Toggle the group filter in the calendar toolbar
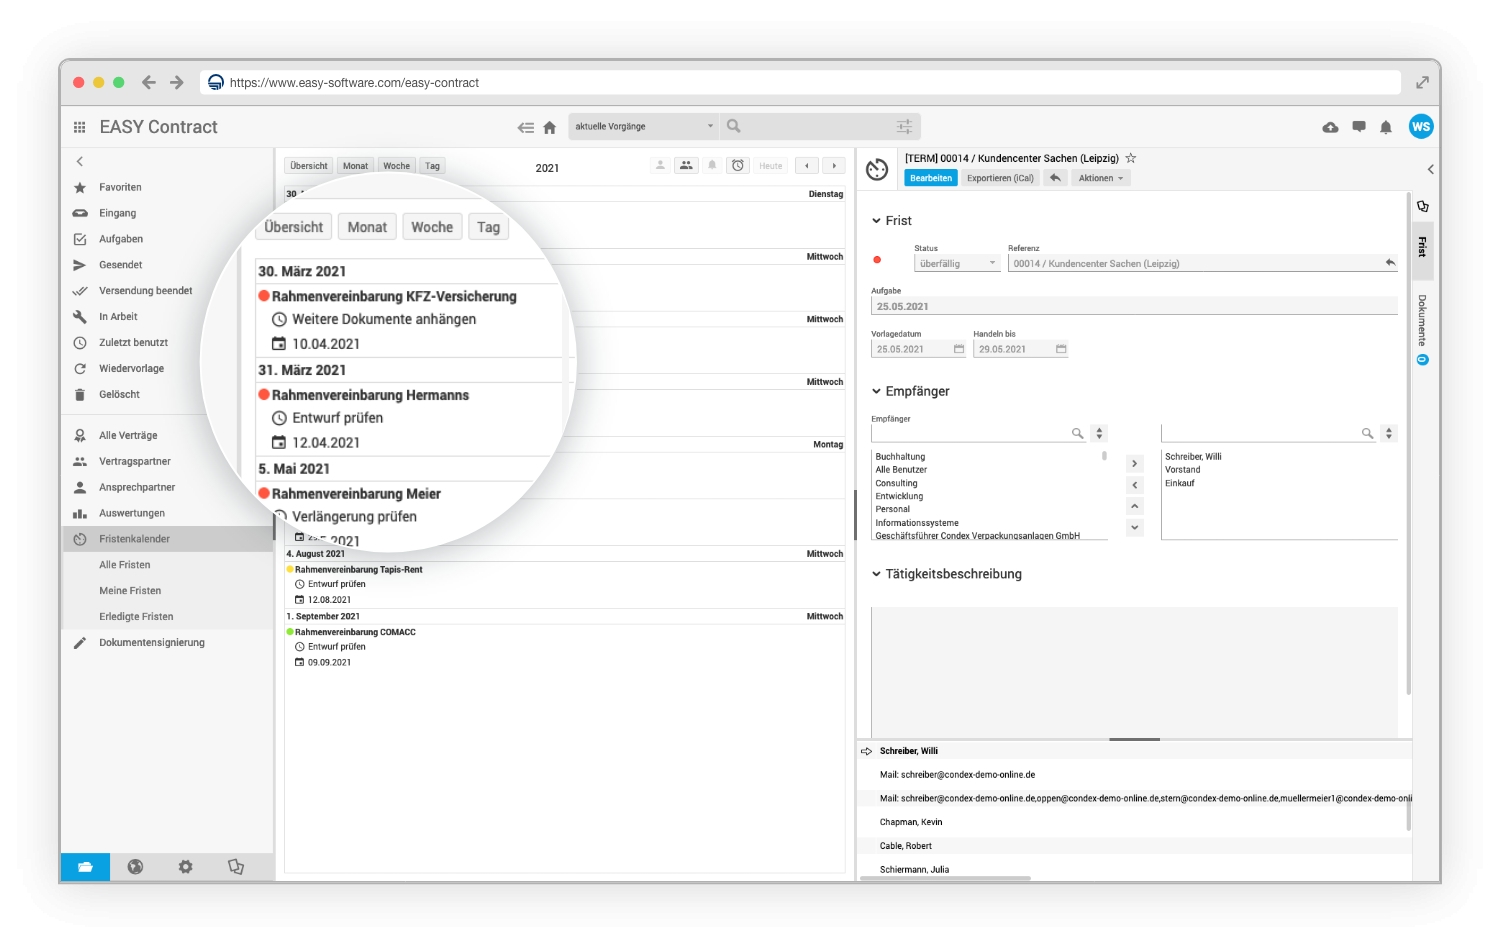 coord(686,166)
